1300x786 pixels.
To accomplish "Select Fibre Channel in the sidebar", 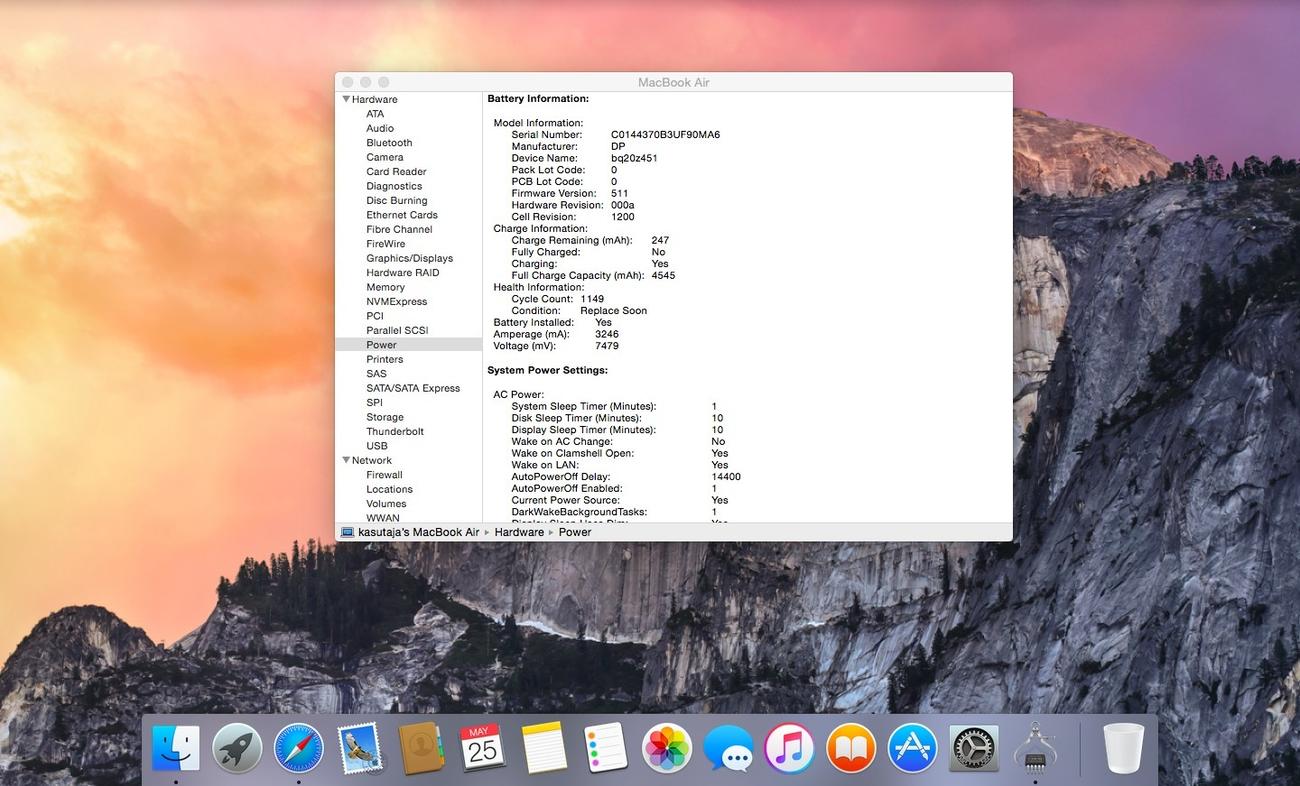I will 399,229.
